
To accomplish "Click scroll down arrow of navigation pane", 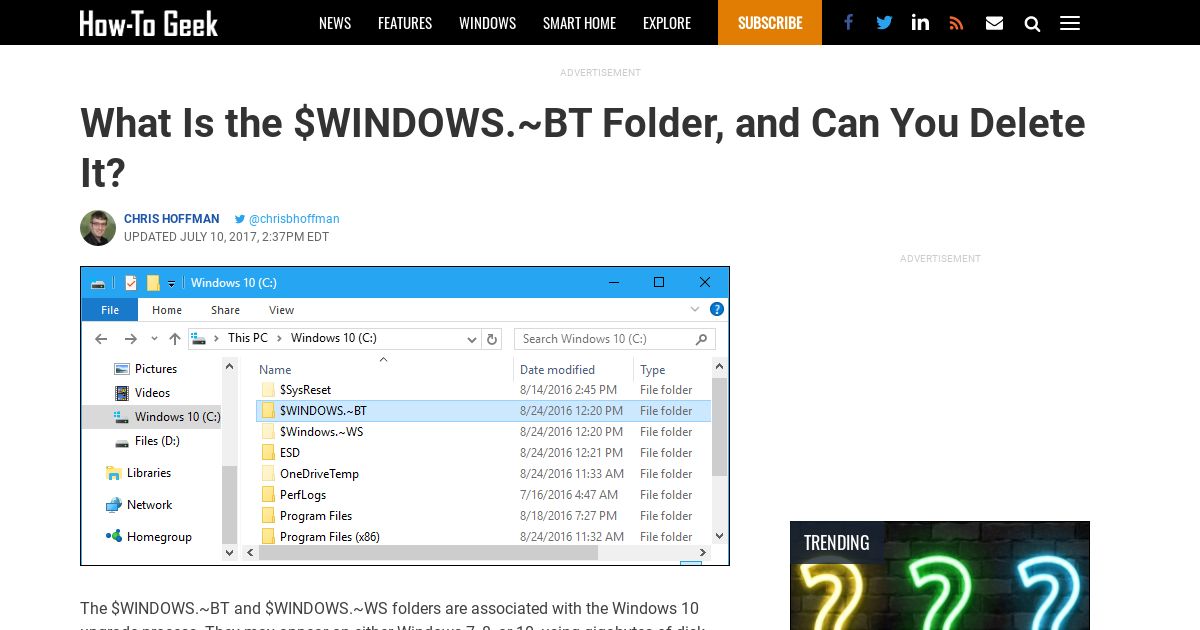I will click(230, 552).
